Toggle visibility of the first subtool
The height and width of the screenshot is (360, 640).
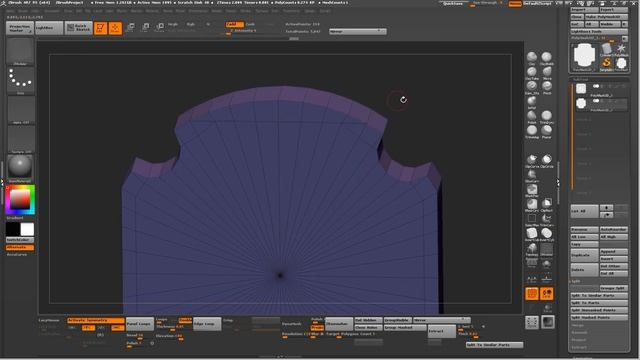[x=596, y=86]
